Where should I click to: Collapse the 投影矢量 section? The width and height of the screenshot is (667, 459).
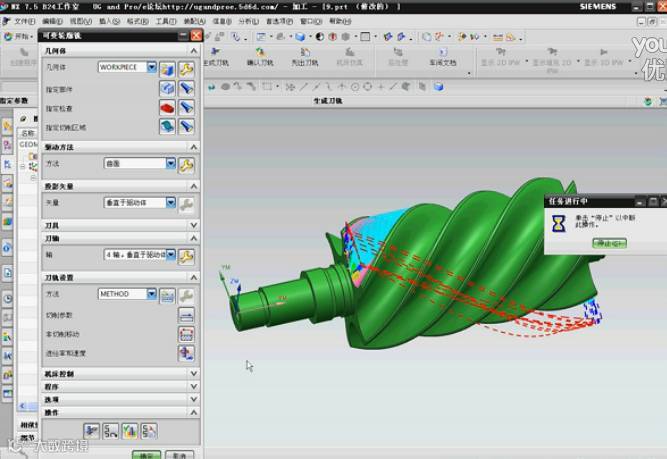click(x=194, y=186)
